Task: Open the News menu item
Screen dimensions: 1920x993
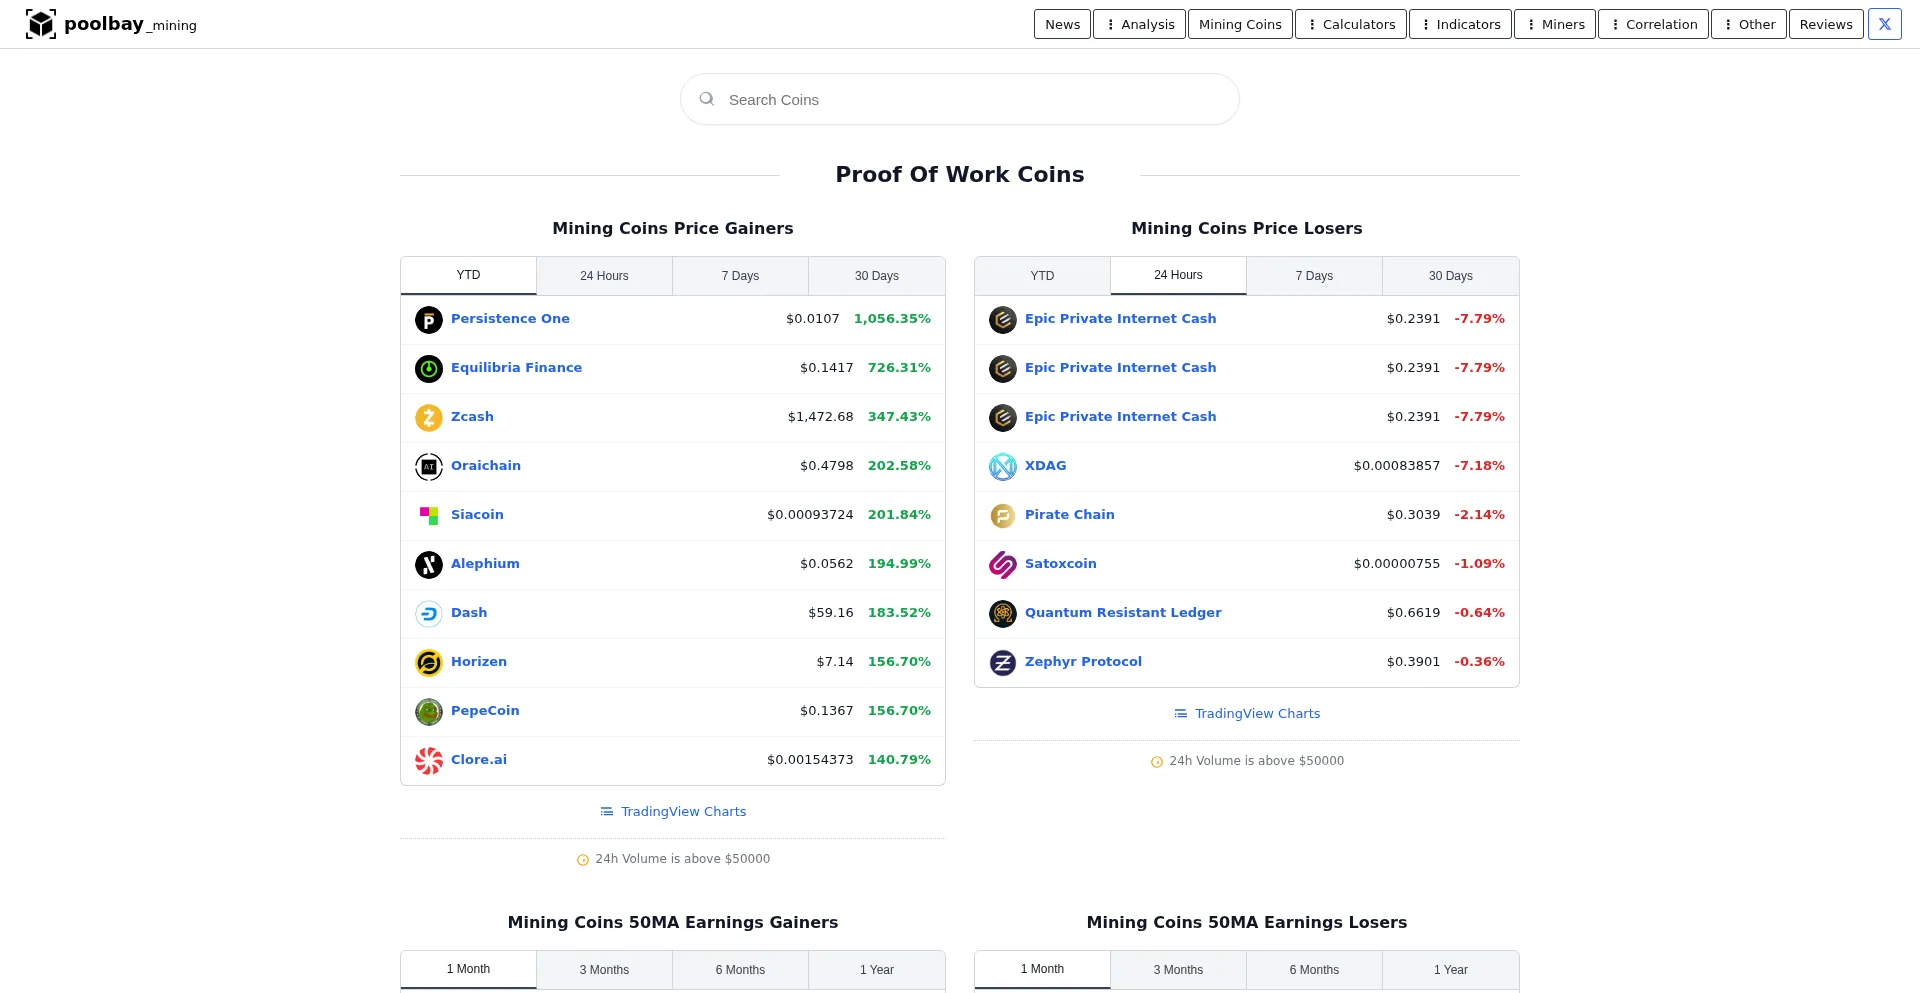Action: coord(1062,24)
